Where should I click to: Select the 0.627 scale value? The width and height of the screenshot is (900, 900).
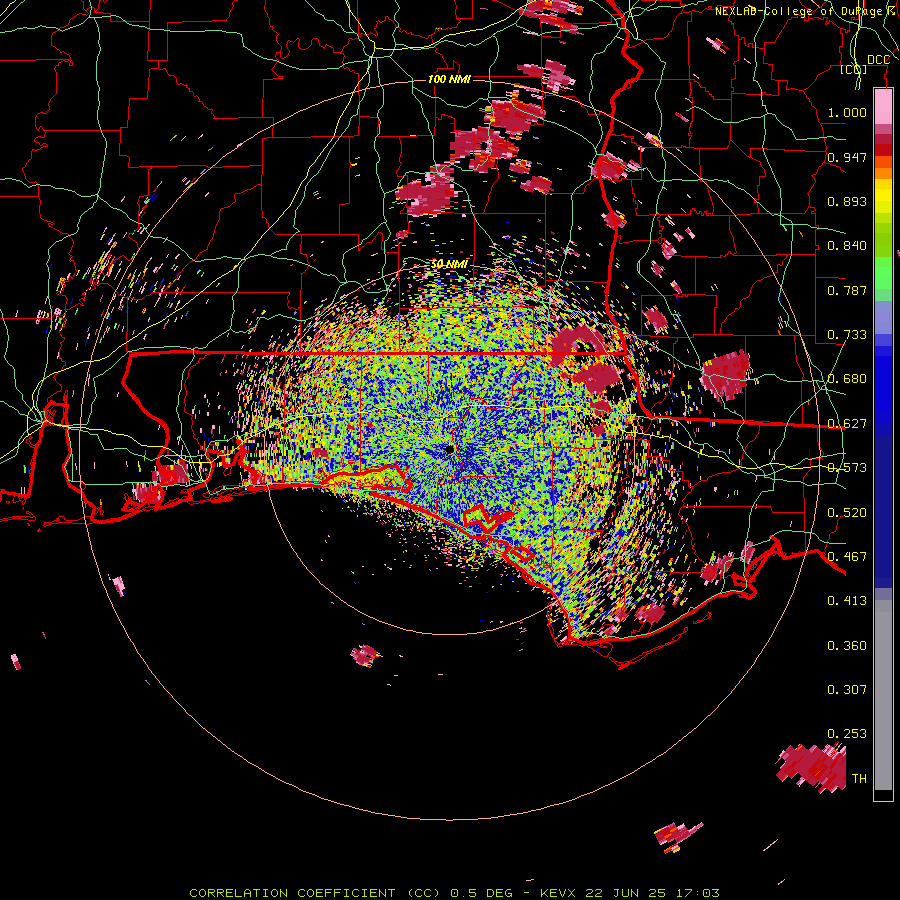847,424
